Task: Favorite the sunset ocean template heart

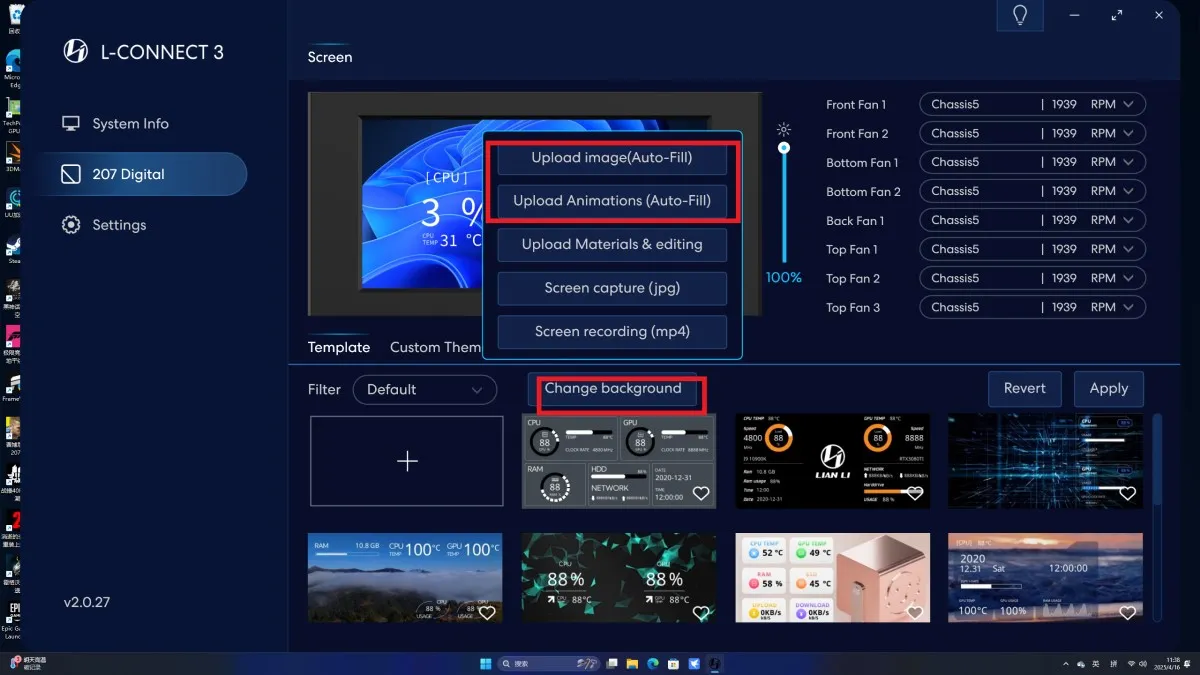Action: [x=1127, y=612]
